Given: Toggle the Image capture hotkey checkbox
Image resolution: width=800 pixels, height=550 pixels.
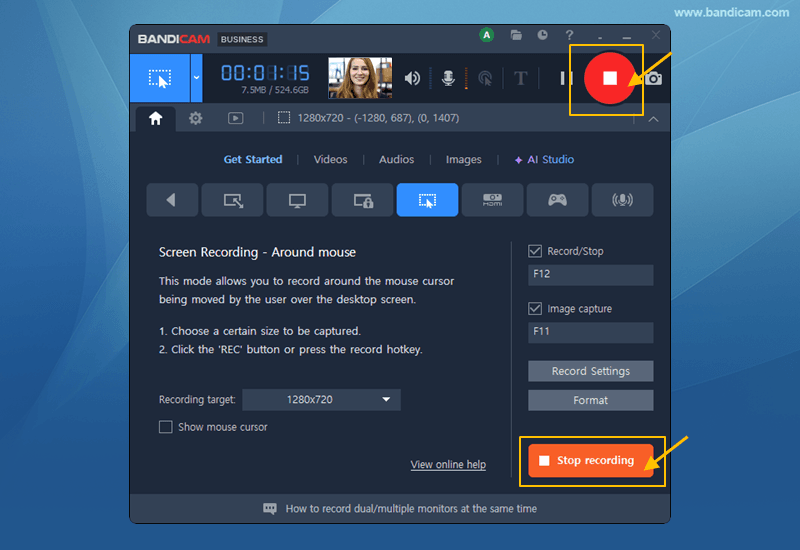Looking at the screenshot, I should pyautogui.click(x=535, y=308).
